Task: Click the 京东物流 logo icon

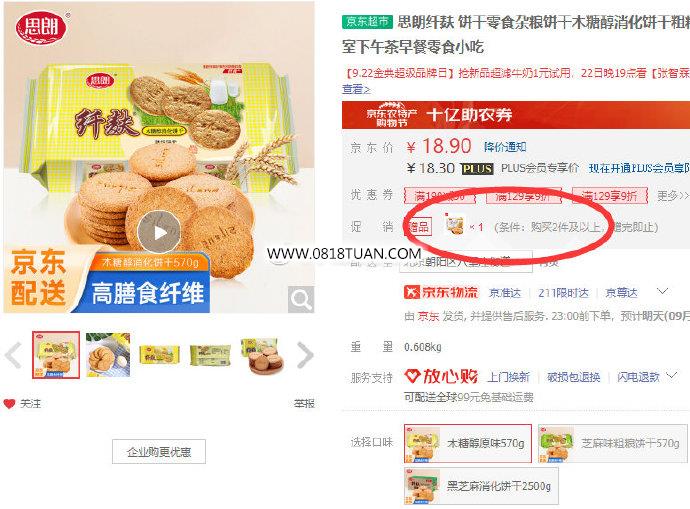Action: pyautogui.click(x=411, y=292)
